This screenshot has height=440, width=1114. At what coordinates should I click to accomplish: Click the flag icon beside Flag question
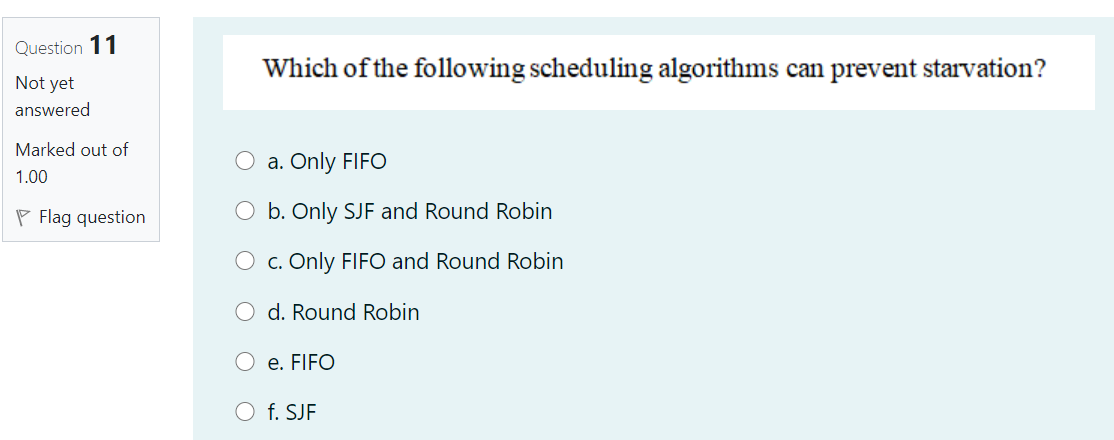23,217
